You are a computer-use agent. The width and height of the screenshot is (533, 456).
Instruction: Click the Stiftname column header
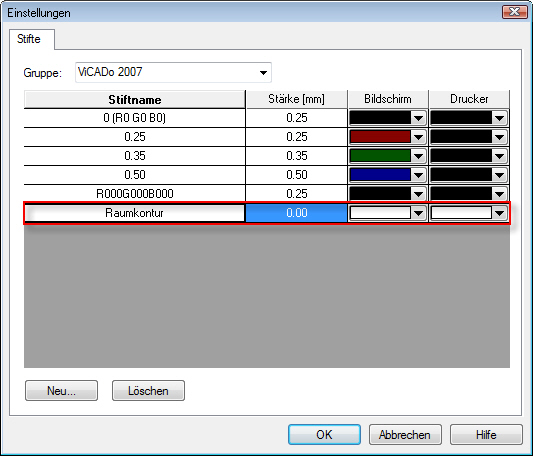pos(135,100)
